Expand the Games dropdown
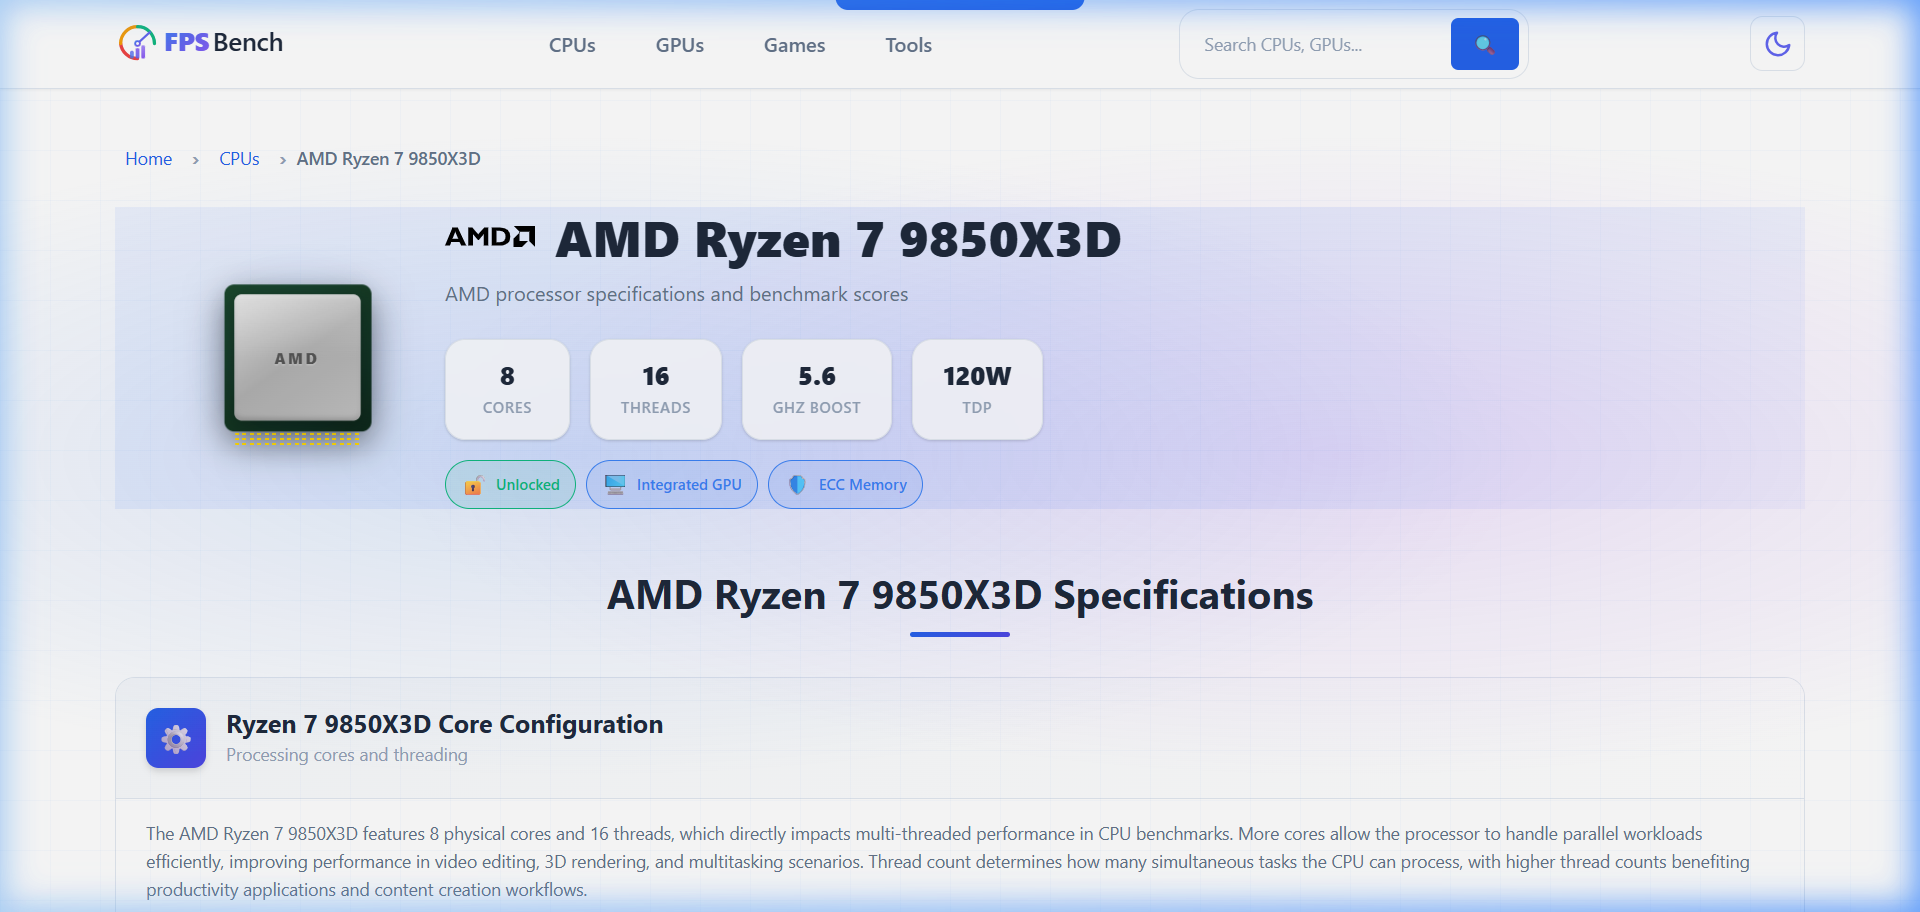The height and width of the screenshot is (912, 1920). point(793,45)
